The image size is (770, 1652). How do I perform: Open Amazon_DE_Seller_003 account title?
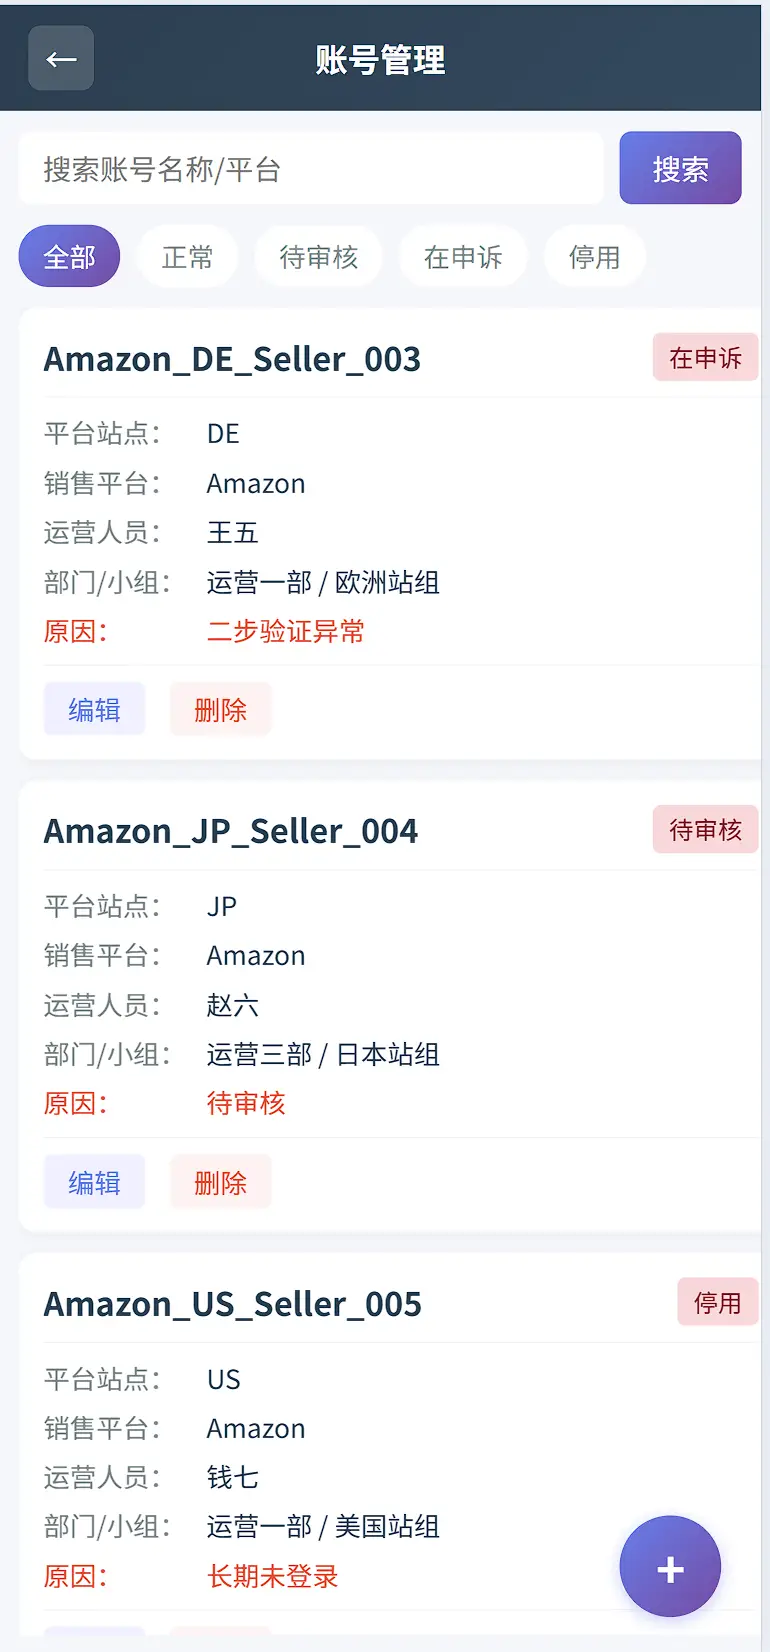[x=232, y=358]
